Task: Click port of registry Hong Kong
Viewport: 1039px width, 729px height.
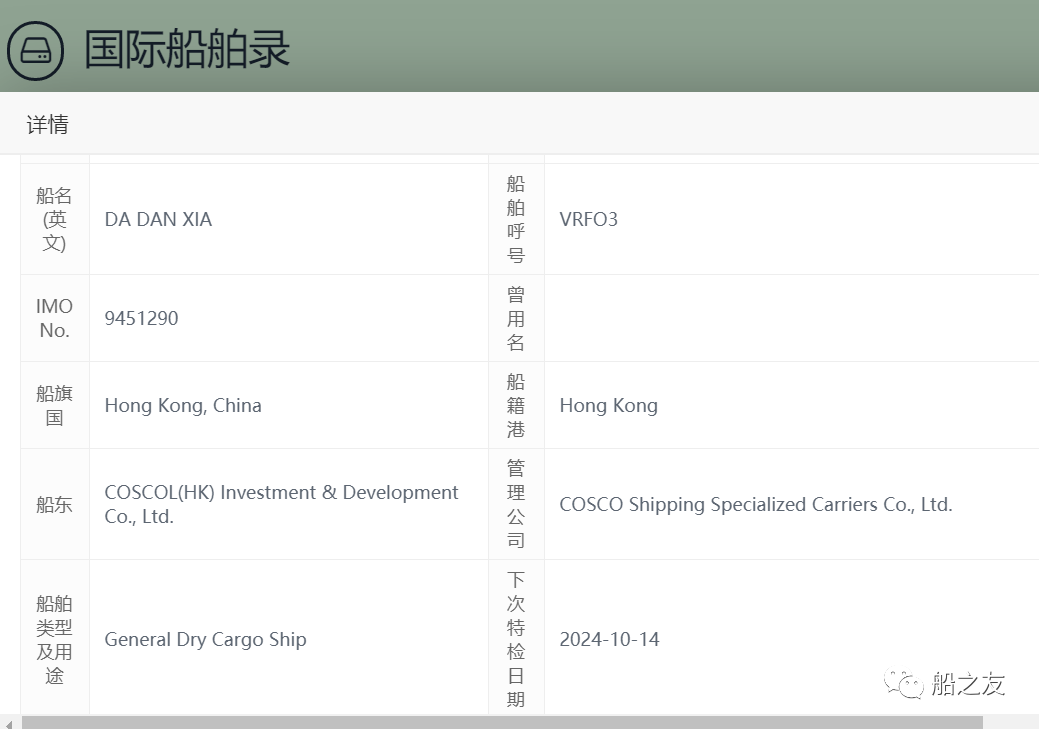Action: (608, 405)
